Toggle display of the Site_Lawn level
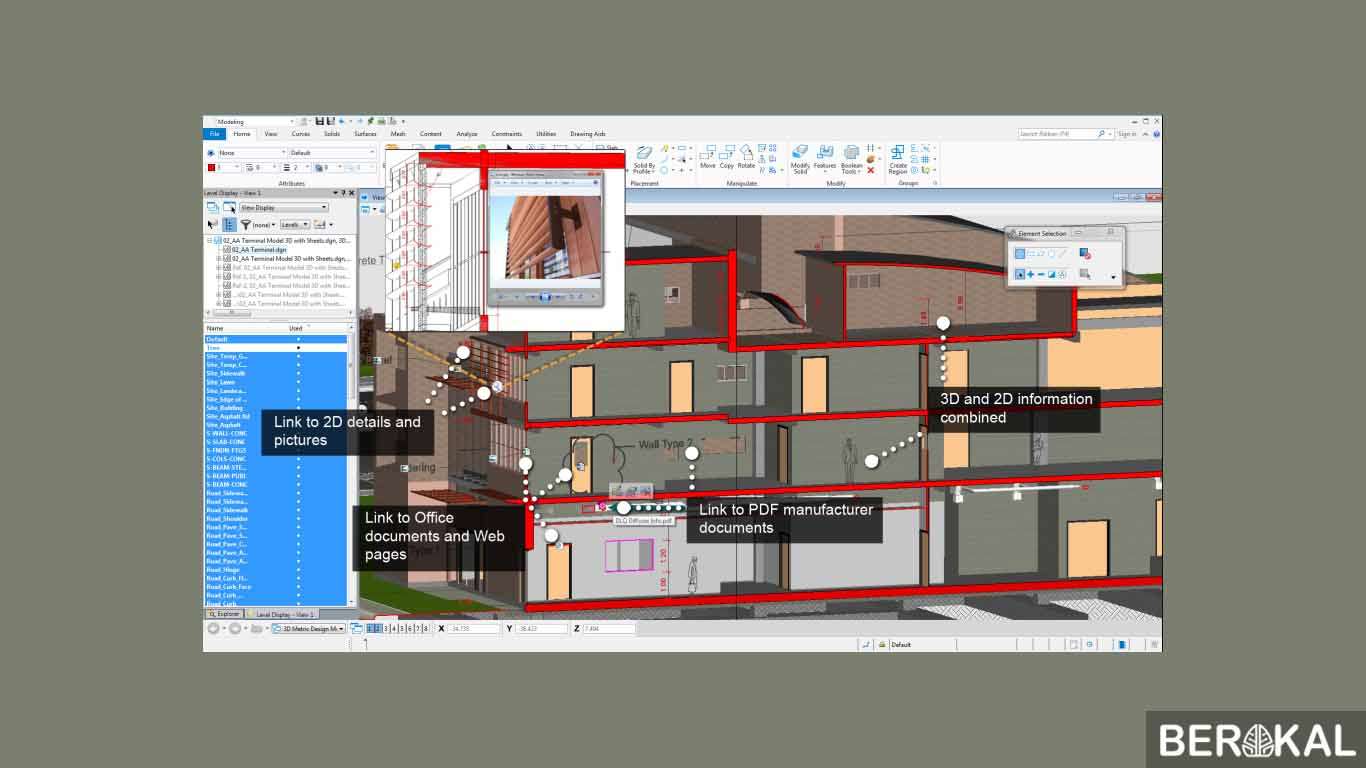Viewport: 1366px width, 768px height. coord(276,382)
